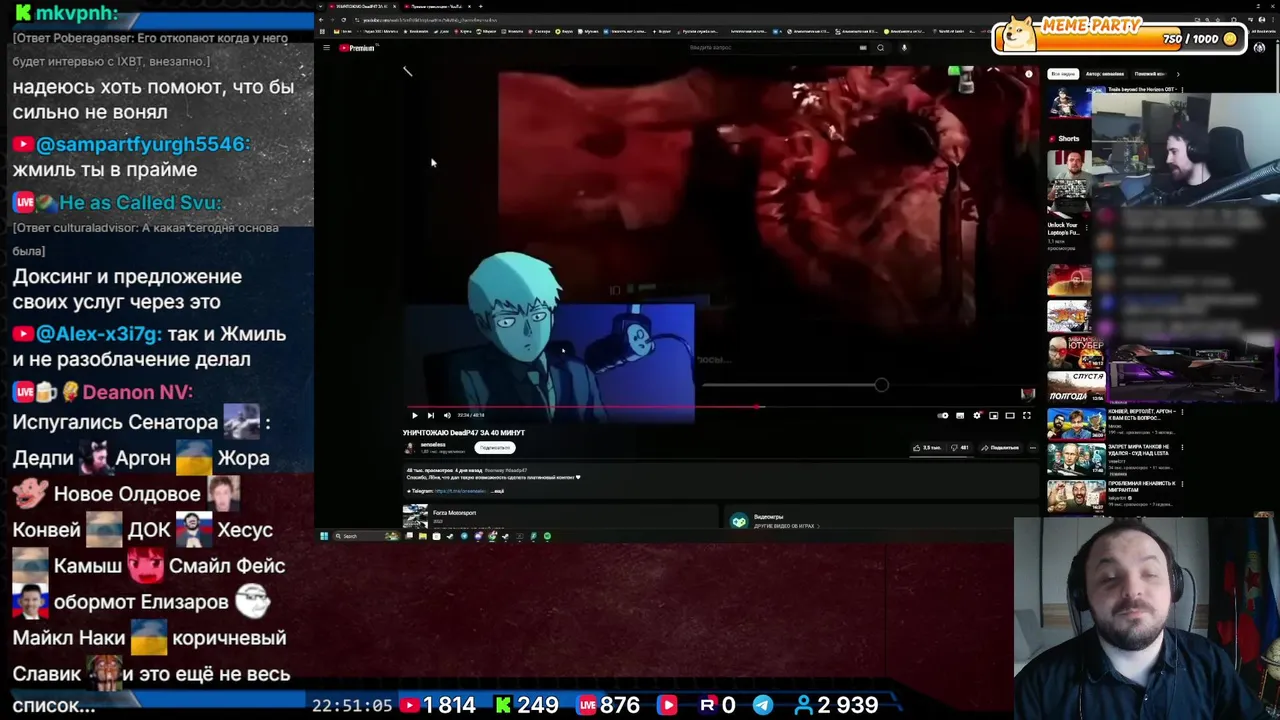This screenshot has height=720, width=1280.
Task: Select the 'Похожий контент' filter chip
Action: click(1149, 74)
